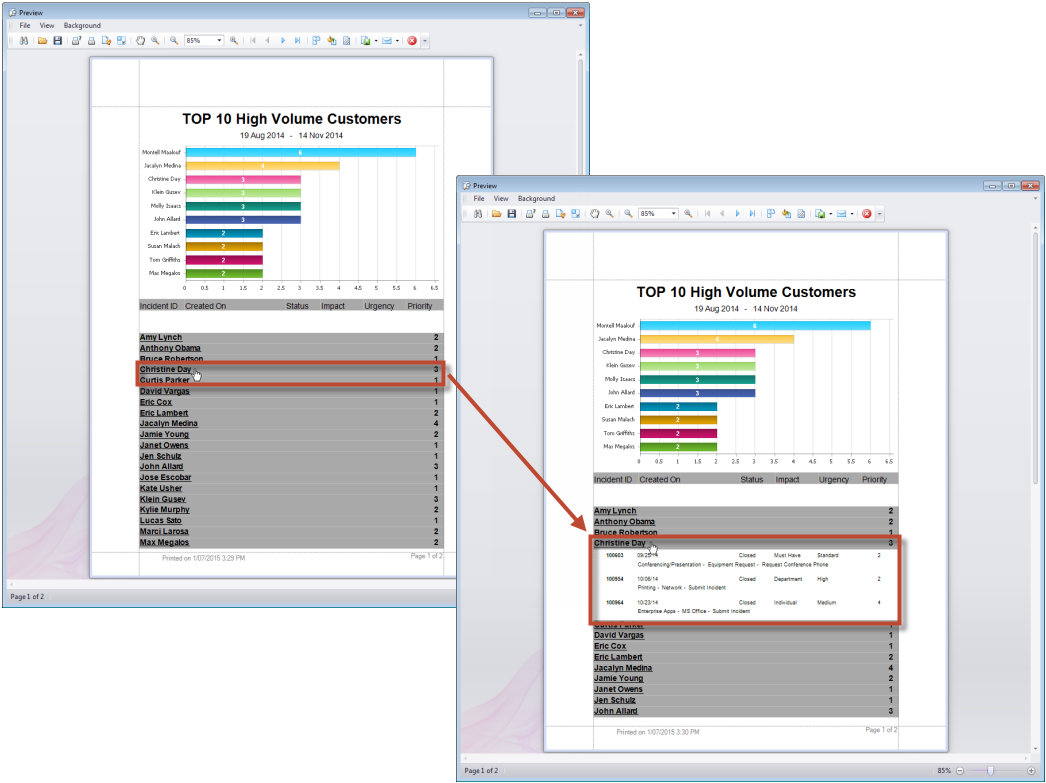The height and width of the screenshot is (783, 1046).
Task: Click Fill Background color icon in front window
Action: pos(787,214)
